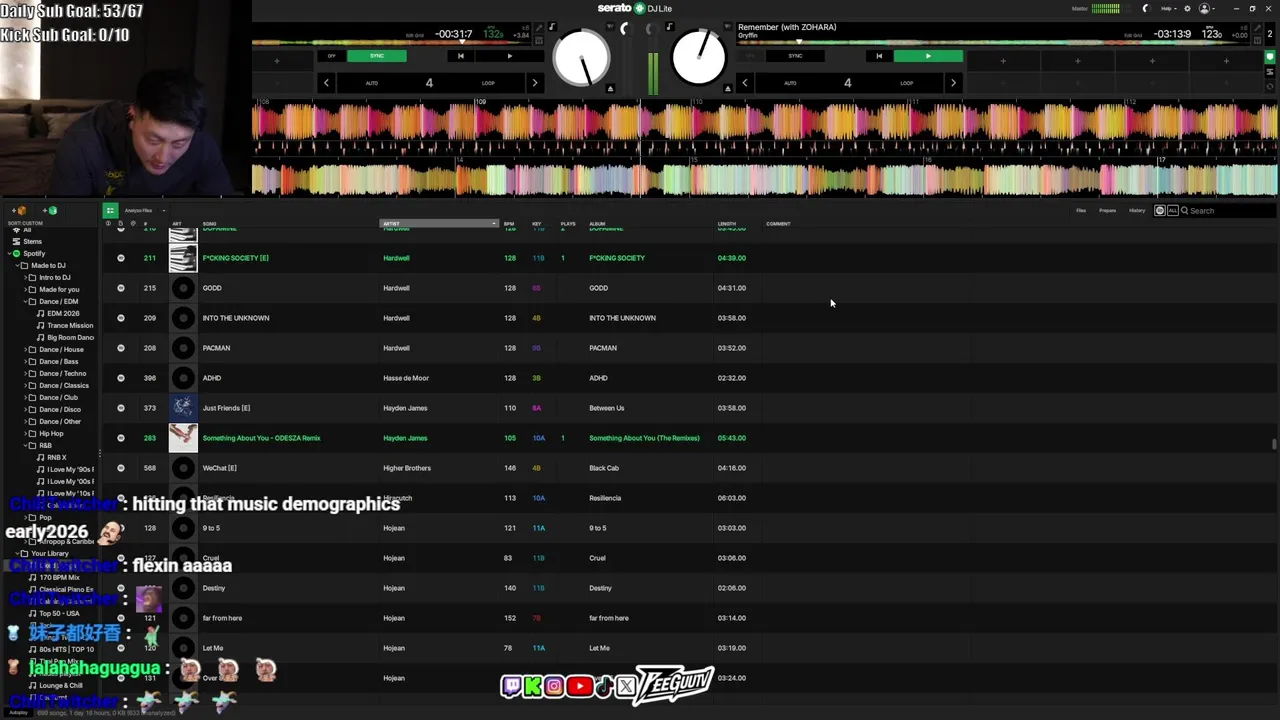This screenshot has height=720, width=1280.
Task: Play the left deck track
Action: coord(510,56)
